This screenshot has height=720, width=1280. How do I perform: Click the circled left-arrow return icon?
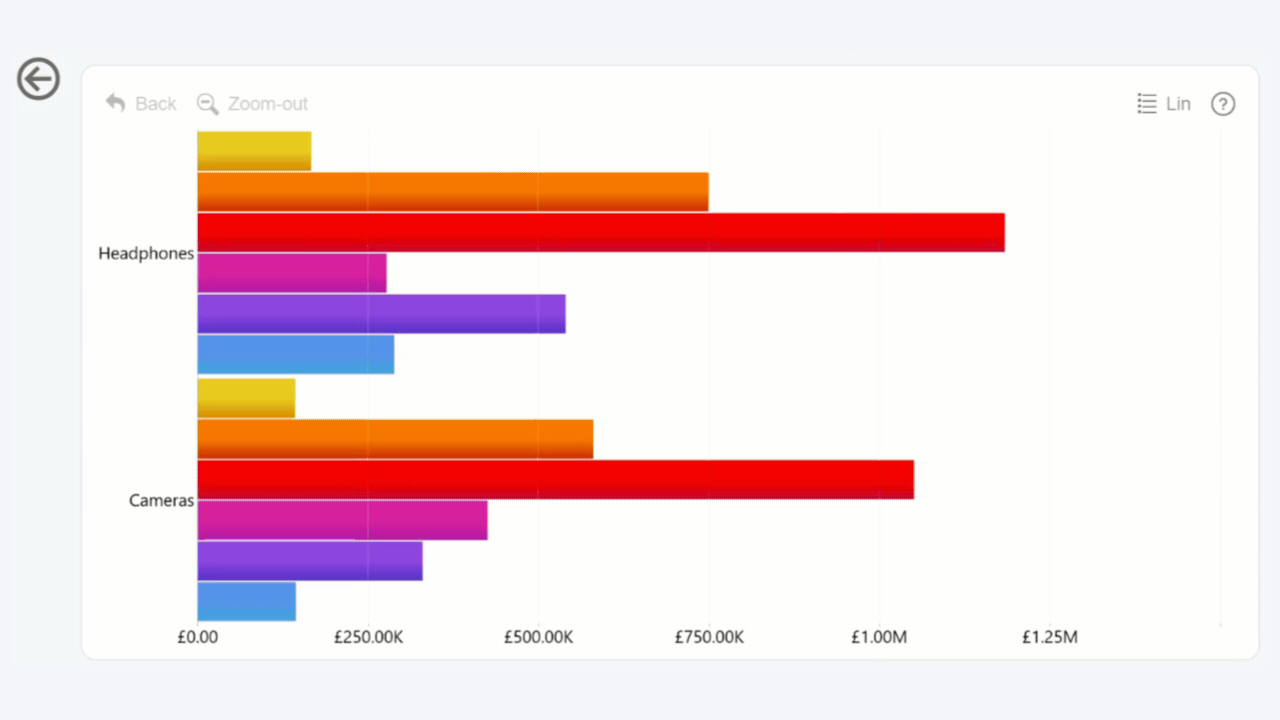coord(39,79)
